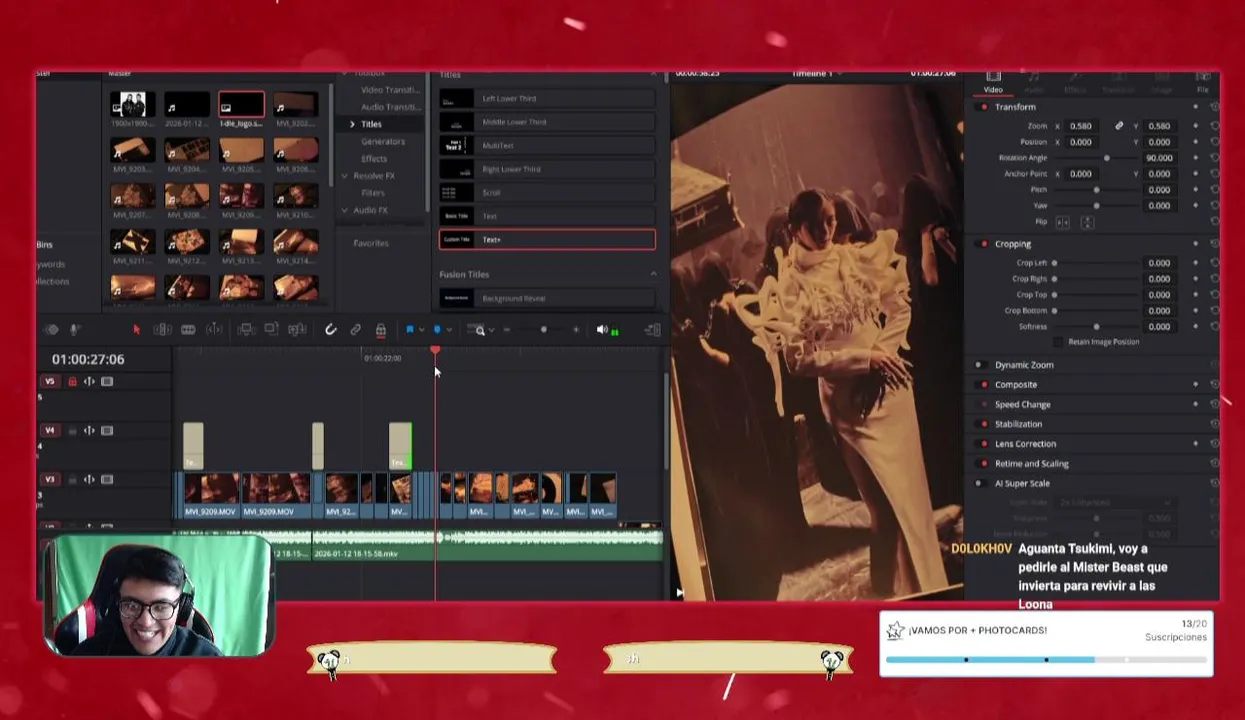Select Effects in the toolbox list
The height and width of the screenshot is (720, 1245).
tap(374, 159)
